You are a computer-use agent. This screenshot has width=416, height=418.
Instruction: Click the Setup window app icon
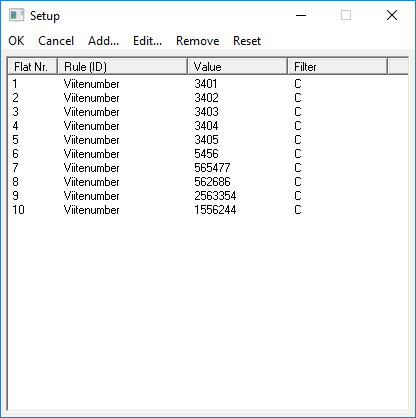(16, 15)
